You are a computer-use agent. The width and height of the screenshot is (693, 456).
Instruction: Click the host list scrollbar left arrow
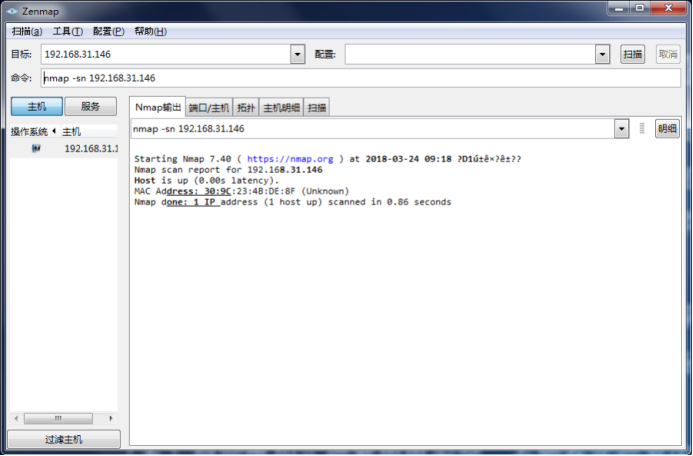tap(16, 418)
